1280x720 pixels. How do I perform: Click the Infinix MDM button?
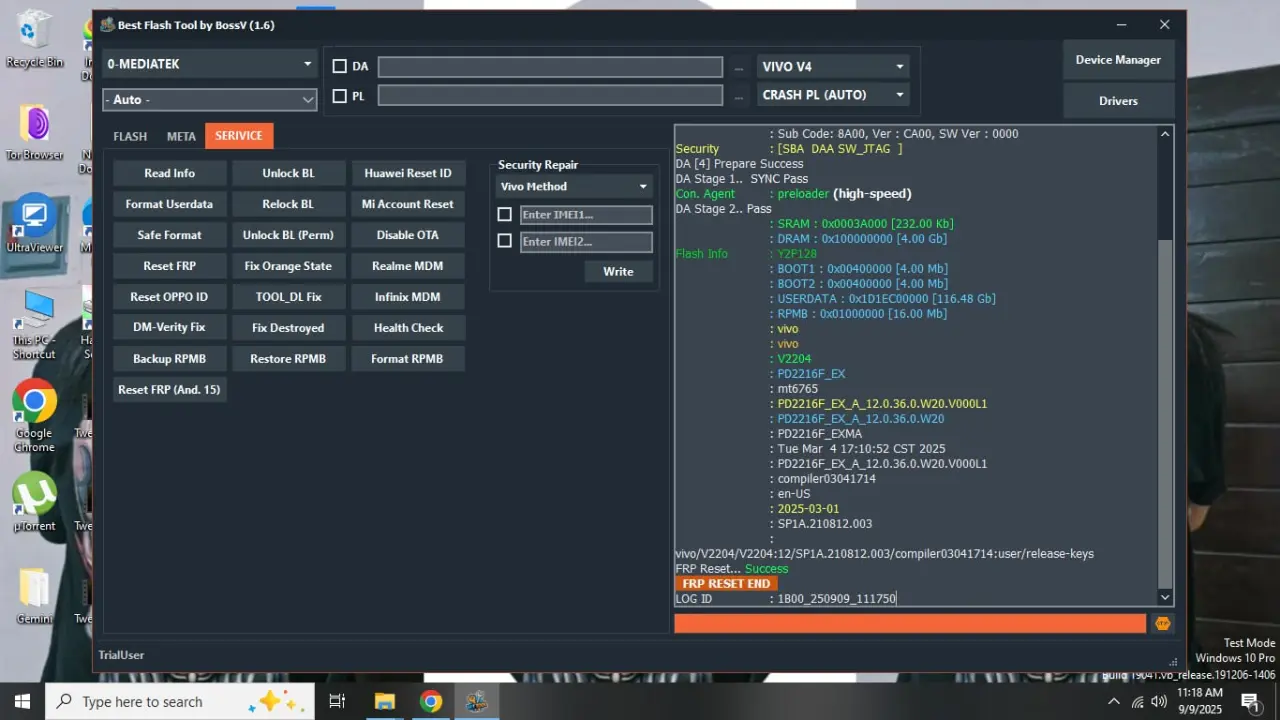click(408, 297)
